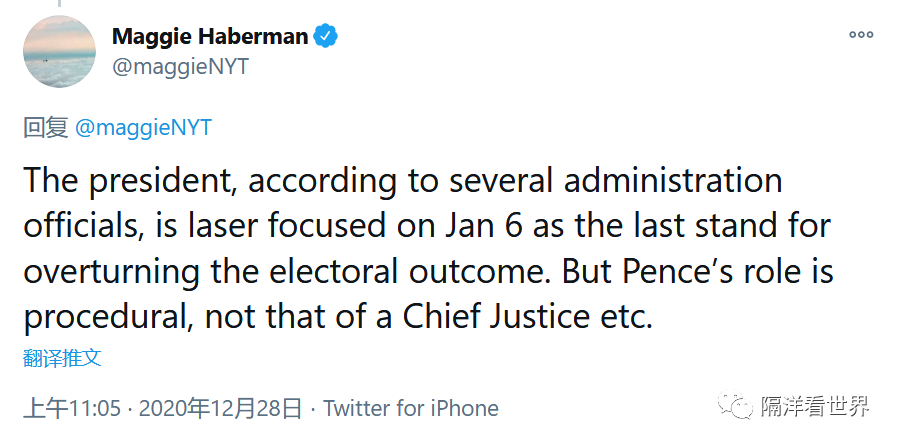Click the WeChat logo watermark icon
Viewport: 898px width, 445px height.
coord(736,404)
